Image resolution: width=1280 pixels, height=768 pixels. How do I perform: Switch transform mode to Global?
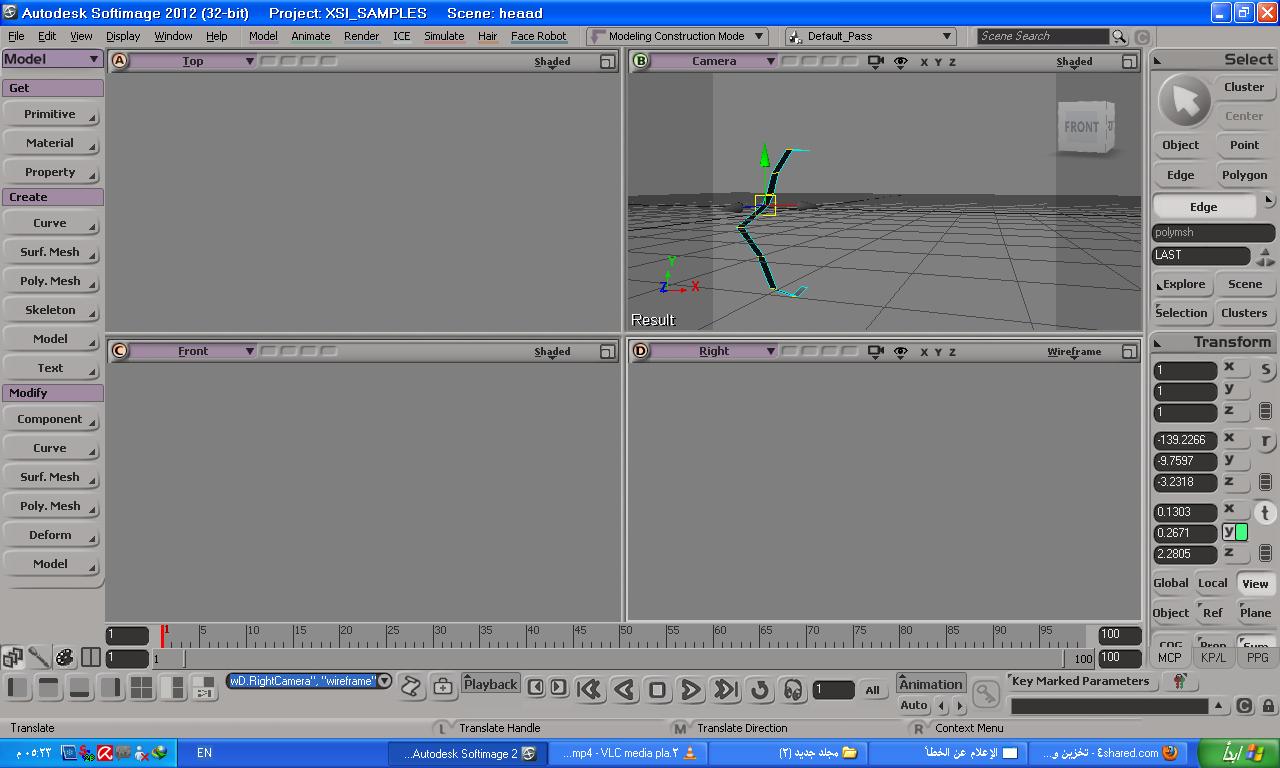(1171, 583)
